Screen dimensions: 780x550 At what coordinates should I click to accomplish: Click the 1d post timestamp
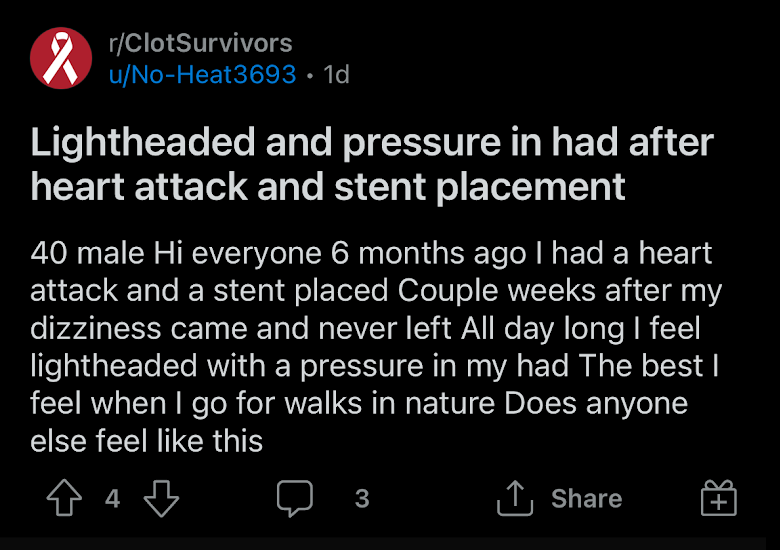(x=336, y=75)
